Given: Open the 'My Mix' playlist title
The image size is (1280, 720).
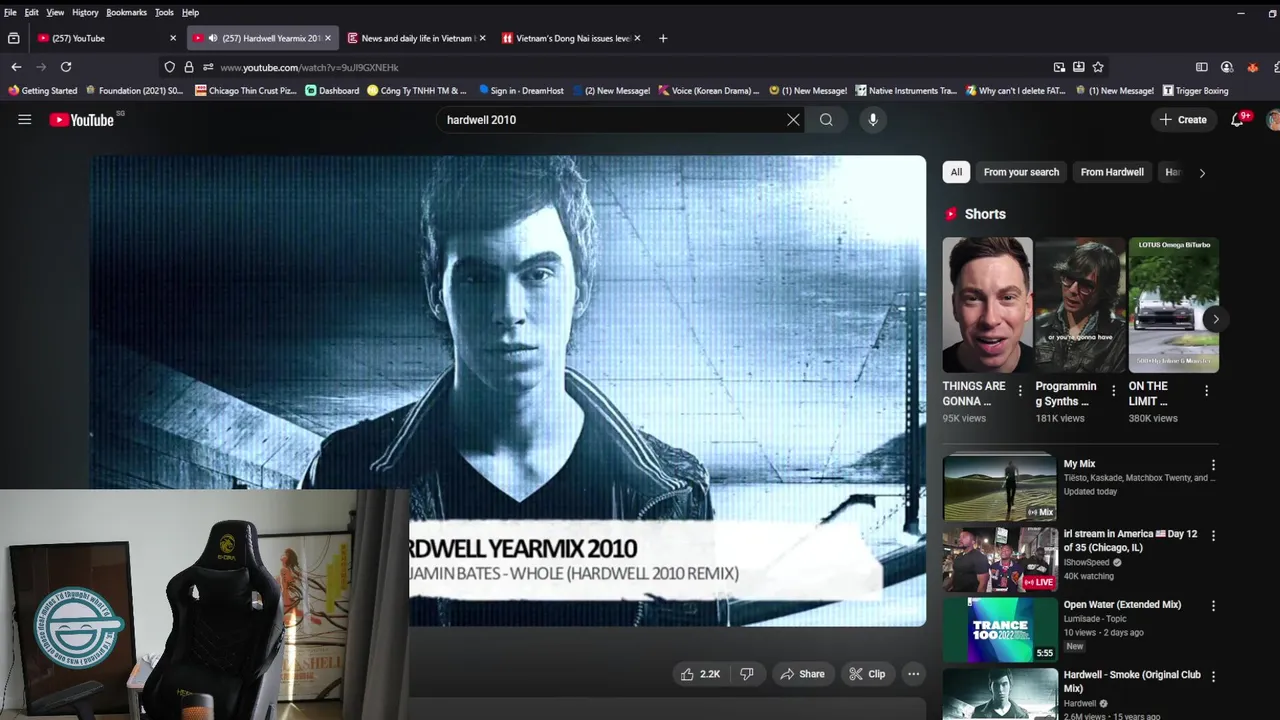Looking at the screenshot, I should point(1079,464).
